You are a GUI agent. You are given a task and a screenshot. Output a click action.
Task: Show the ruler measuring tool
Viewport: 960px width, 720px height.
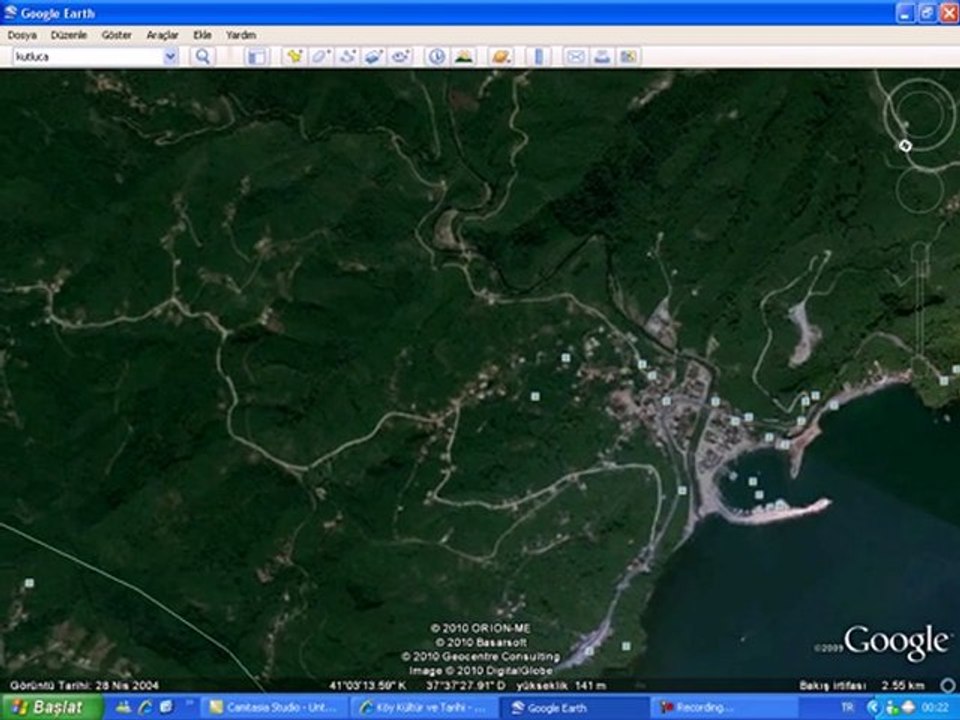pos(538,56)
